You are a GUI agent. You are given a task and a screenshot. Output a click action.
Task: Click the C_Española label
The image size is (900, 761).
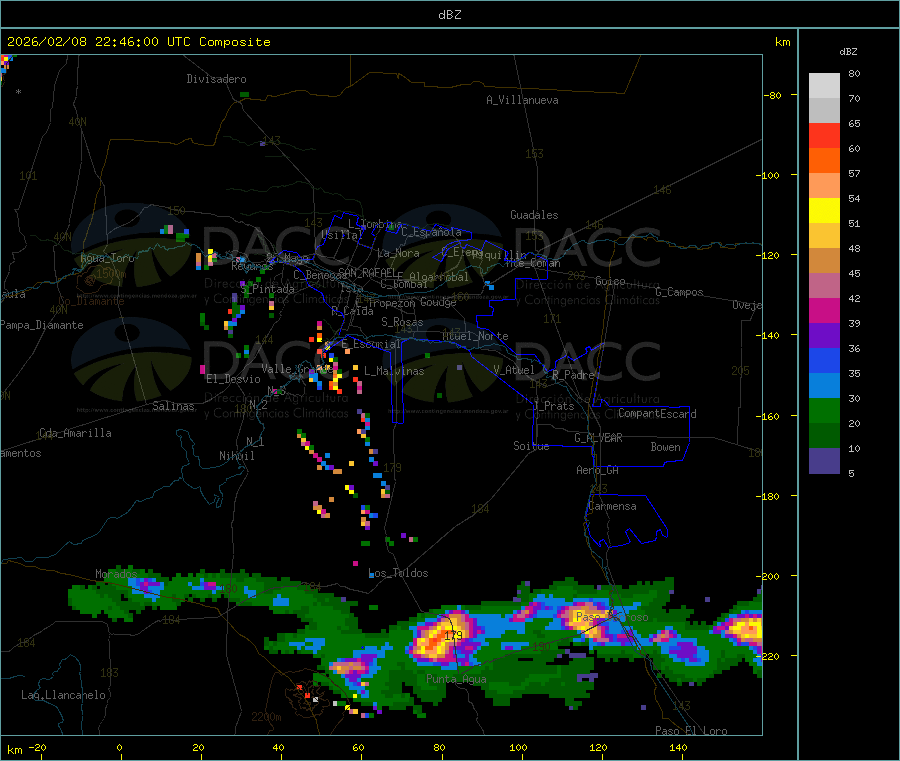[431, 232]
